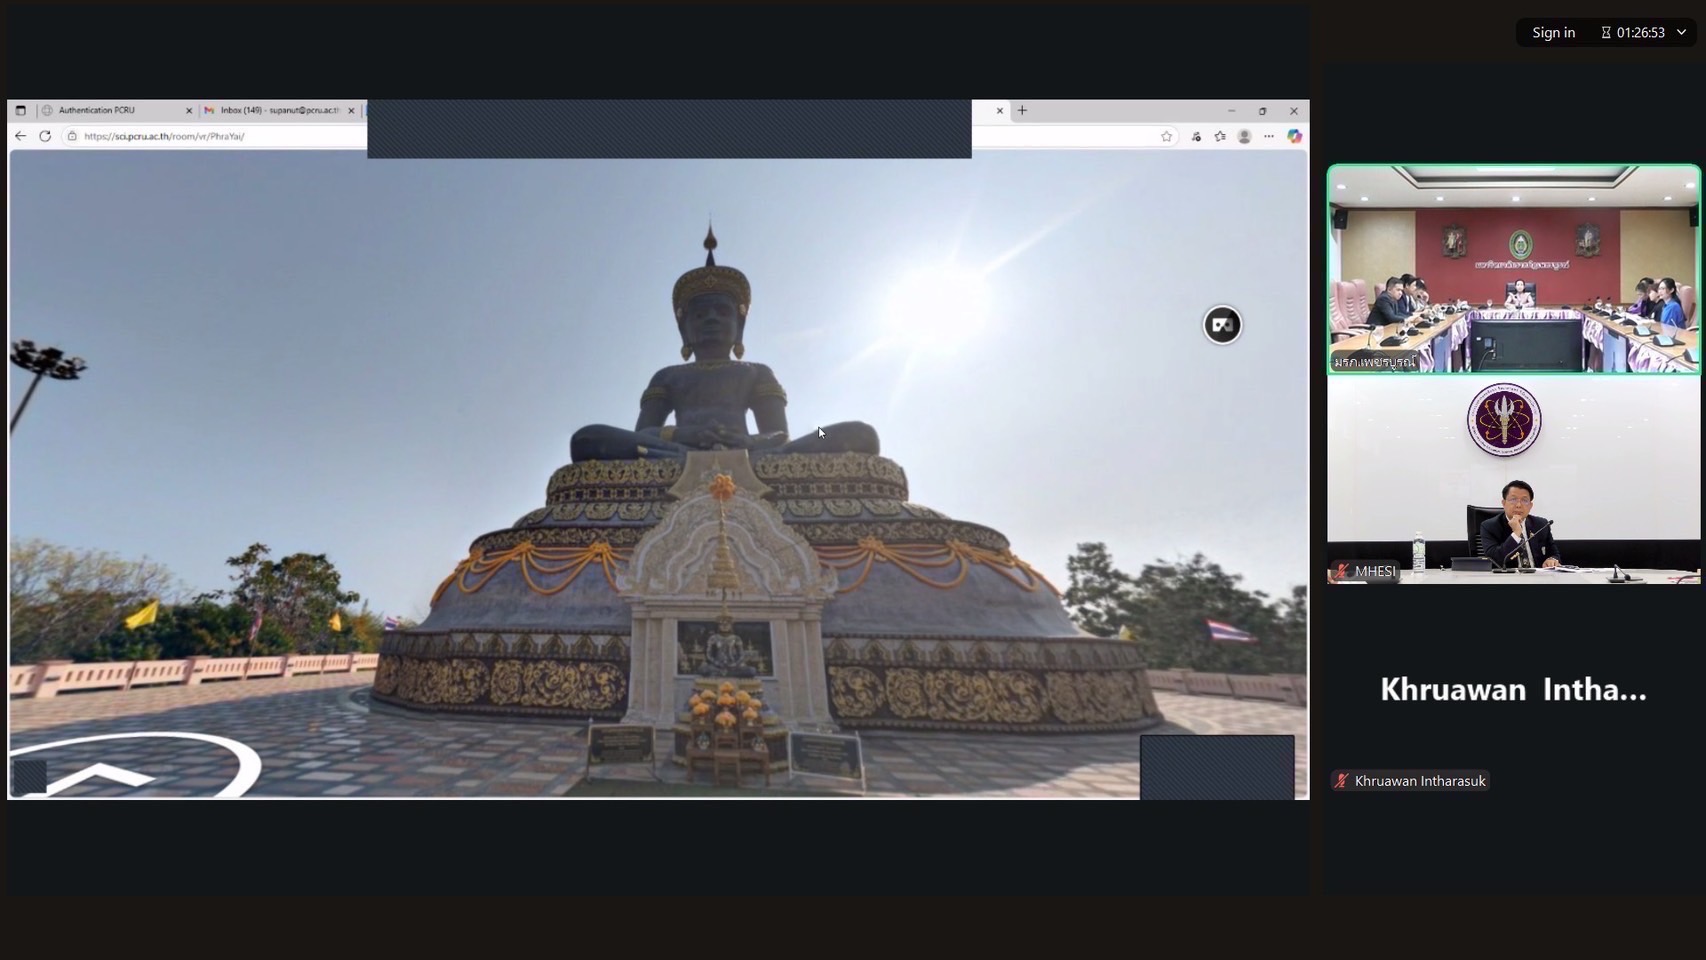Open the Copilot icon in the toolbar
1706x960 pixels.
coord(1294,136)
